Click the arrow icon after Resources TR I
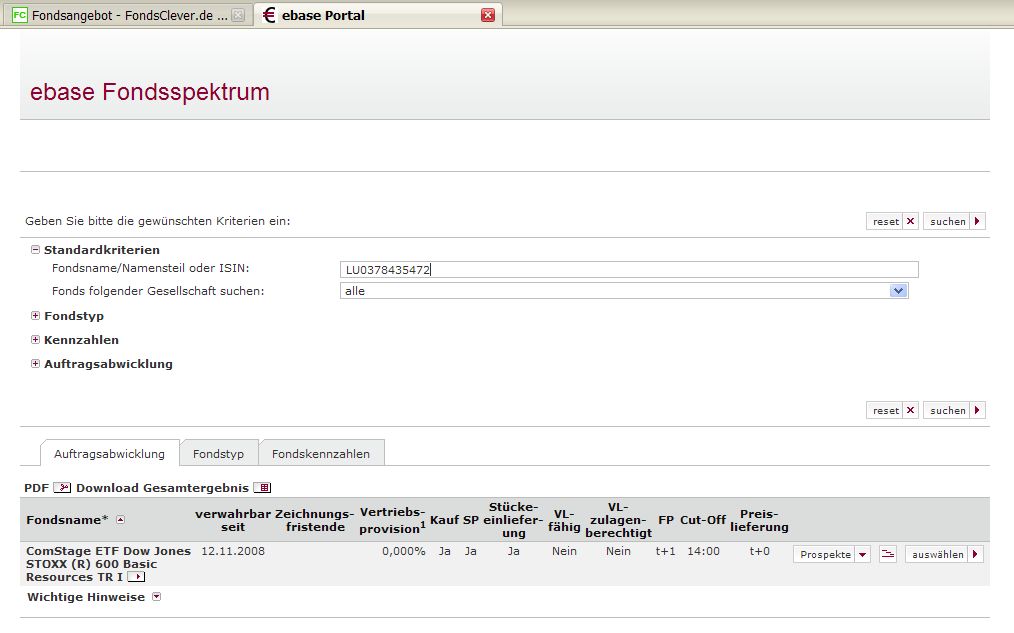 click(x=136, y=577)
